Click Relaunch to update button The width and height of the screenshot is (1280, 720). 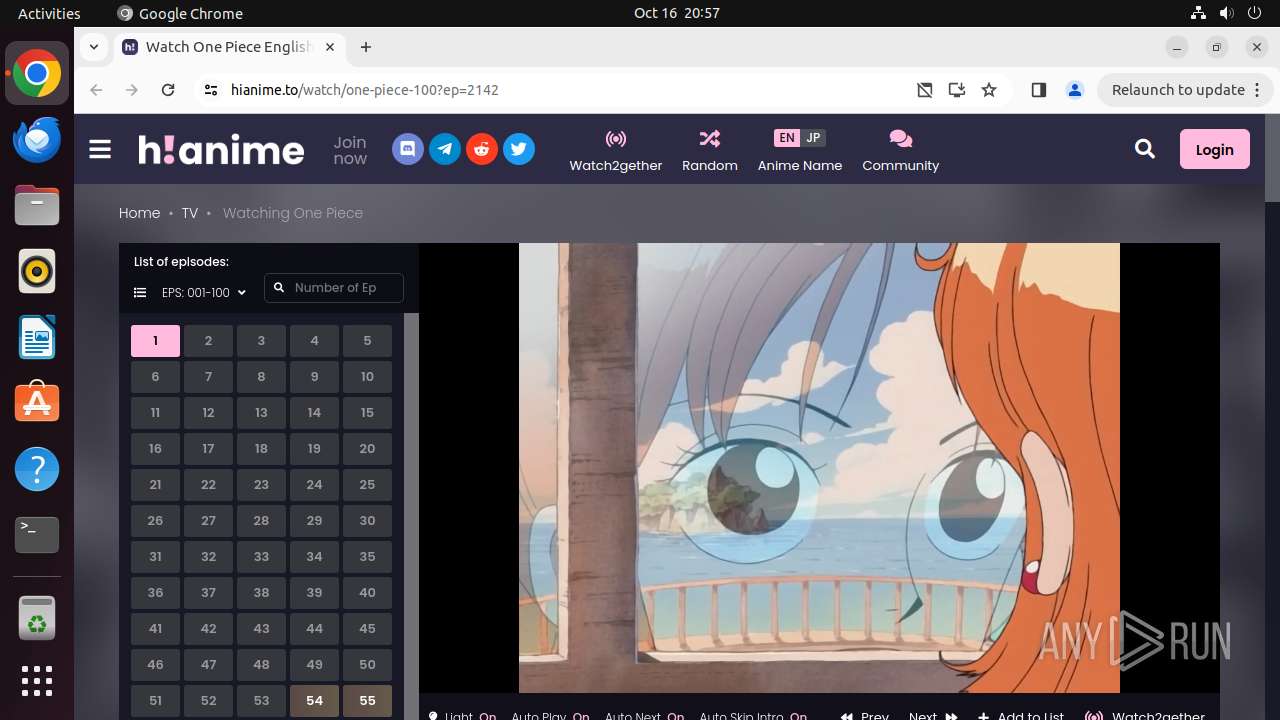click(x=1178, y=90)
